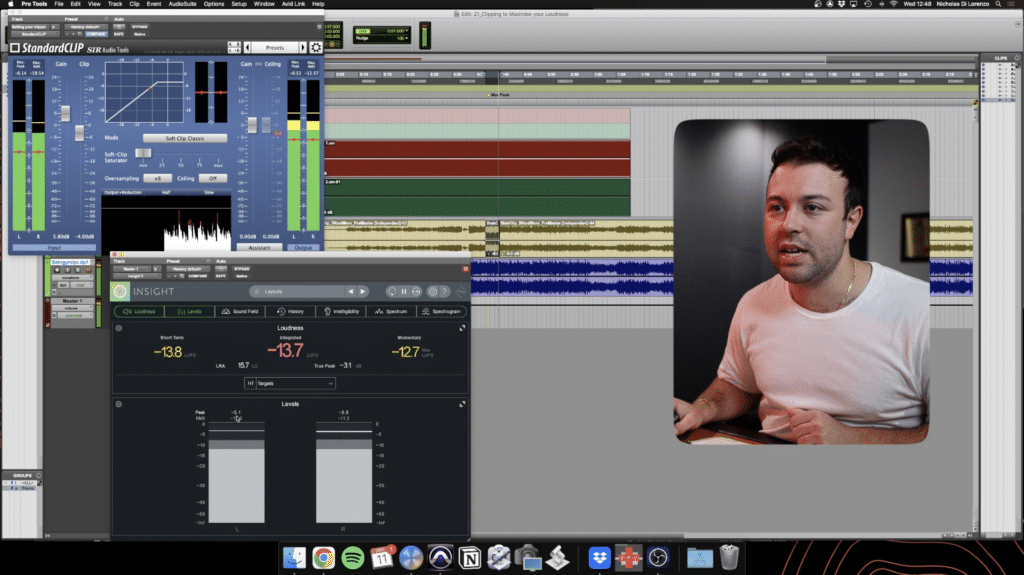The image size is (1024, 575).
Task: Open StandardCLIP plugin insert selector
Action: click(x=35, y=34)
